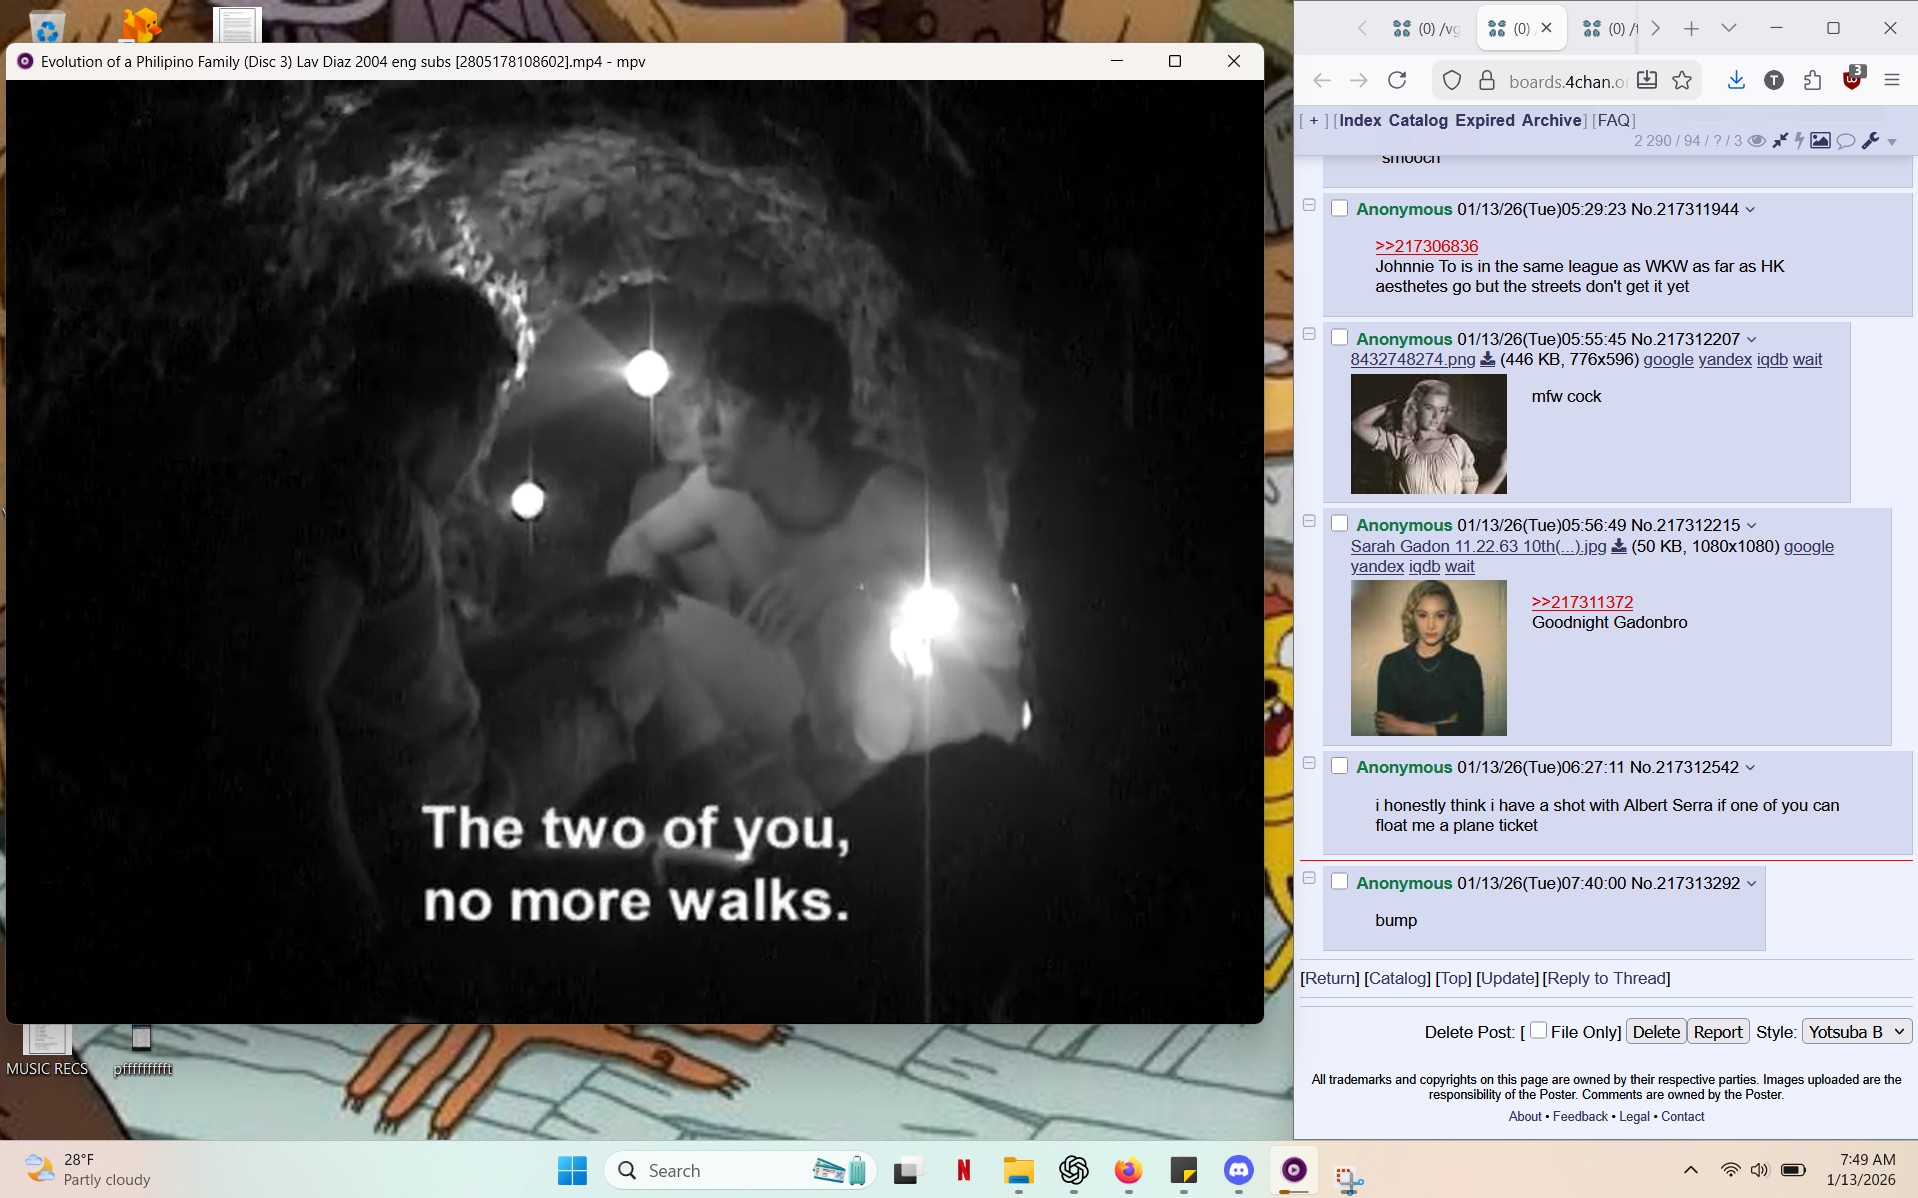Hide post No.217313292 with its minus button

(1309, 878)
